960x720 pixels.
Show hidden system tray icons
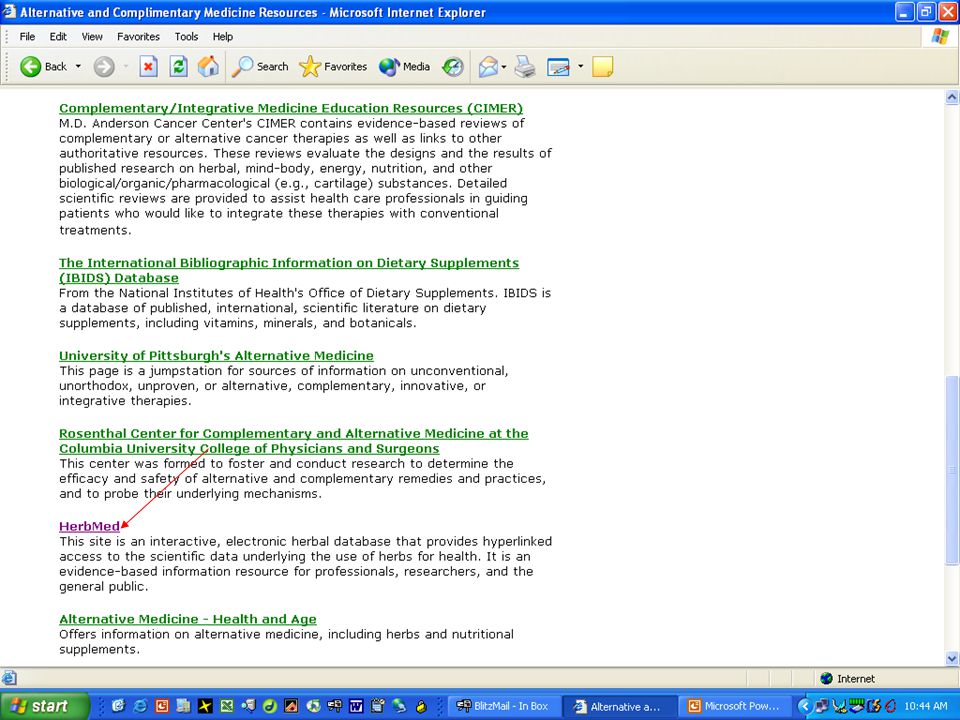click(804, 706)
